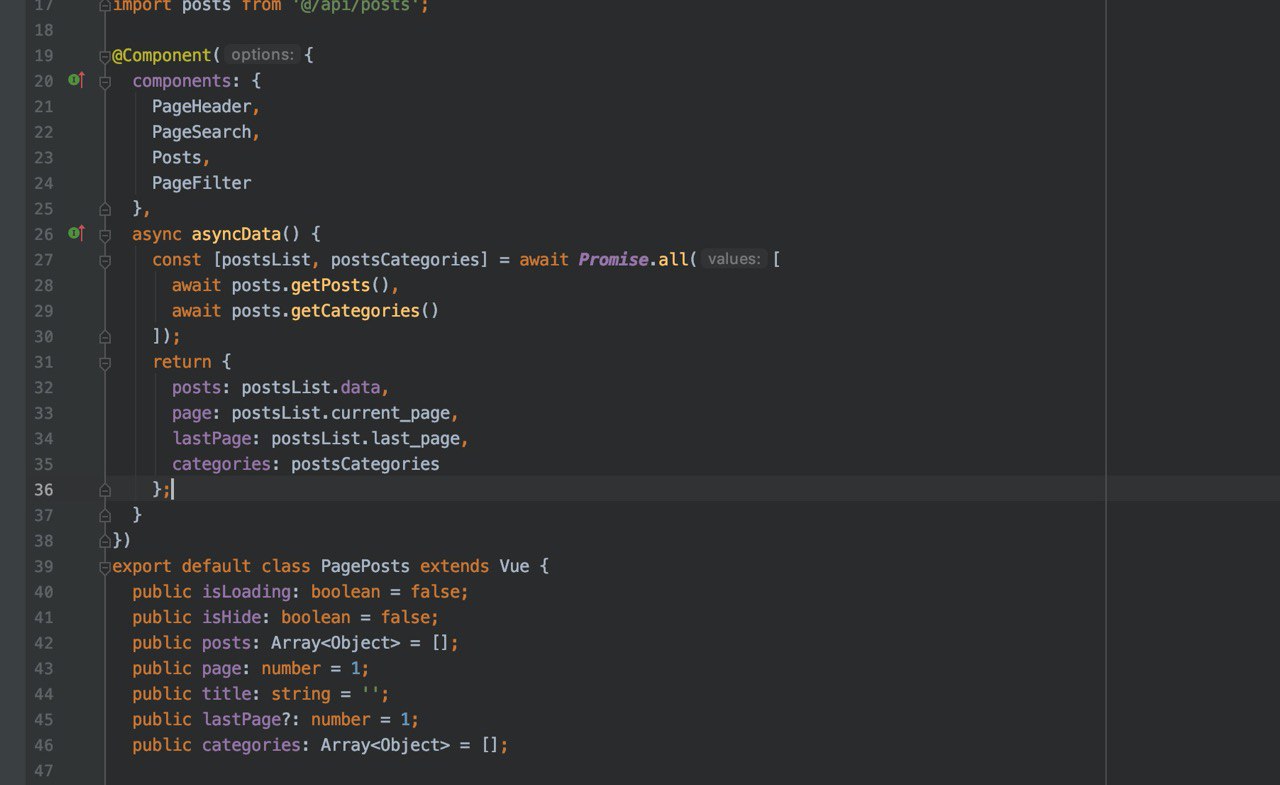
Task: Click the fold end marker on line 37
Action: click(105, 514)
